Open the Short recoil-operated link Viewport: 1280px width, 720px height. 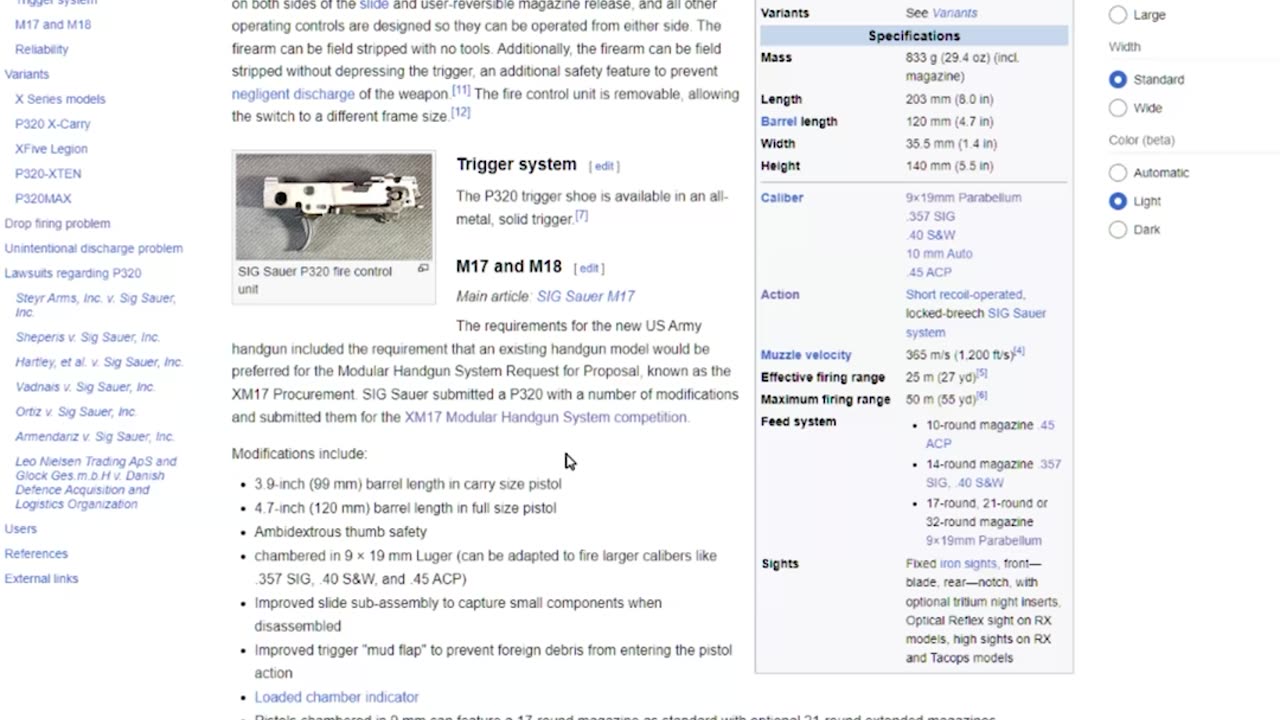964,295
